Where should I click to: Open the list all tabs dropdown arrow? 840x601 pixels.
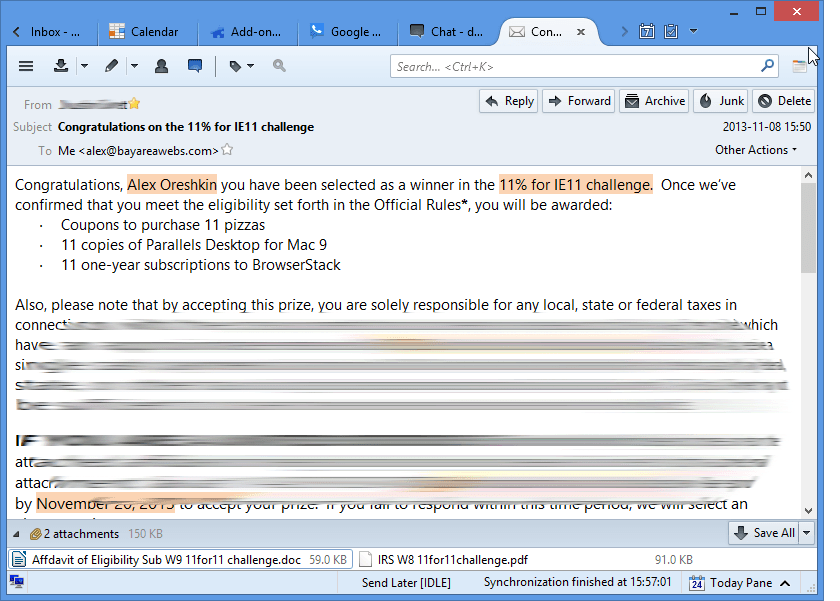pos(693,31)
